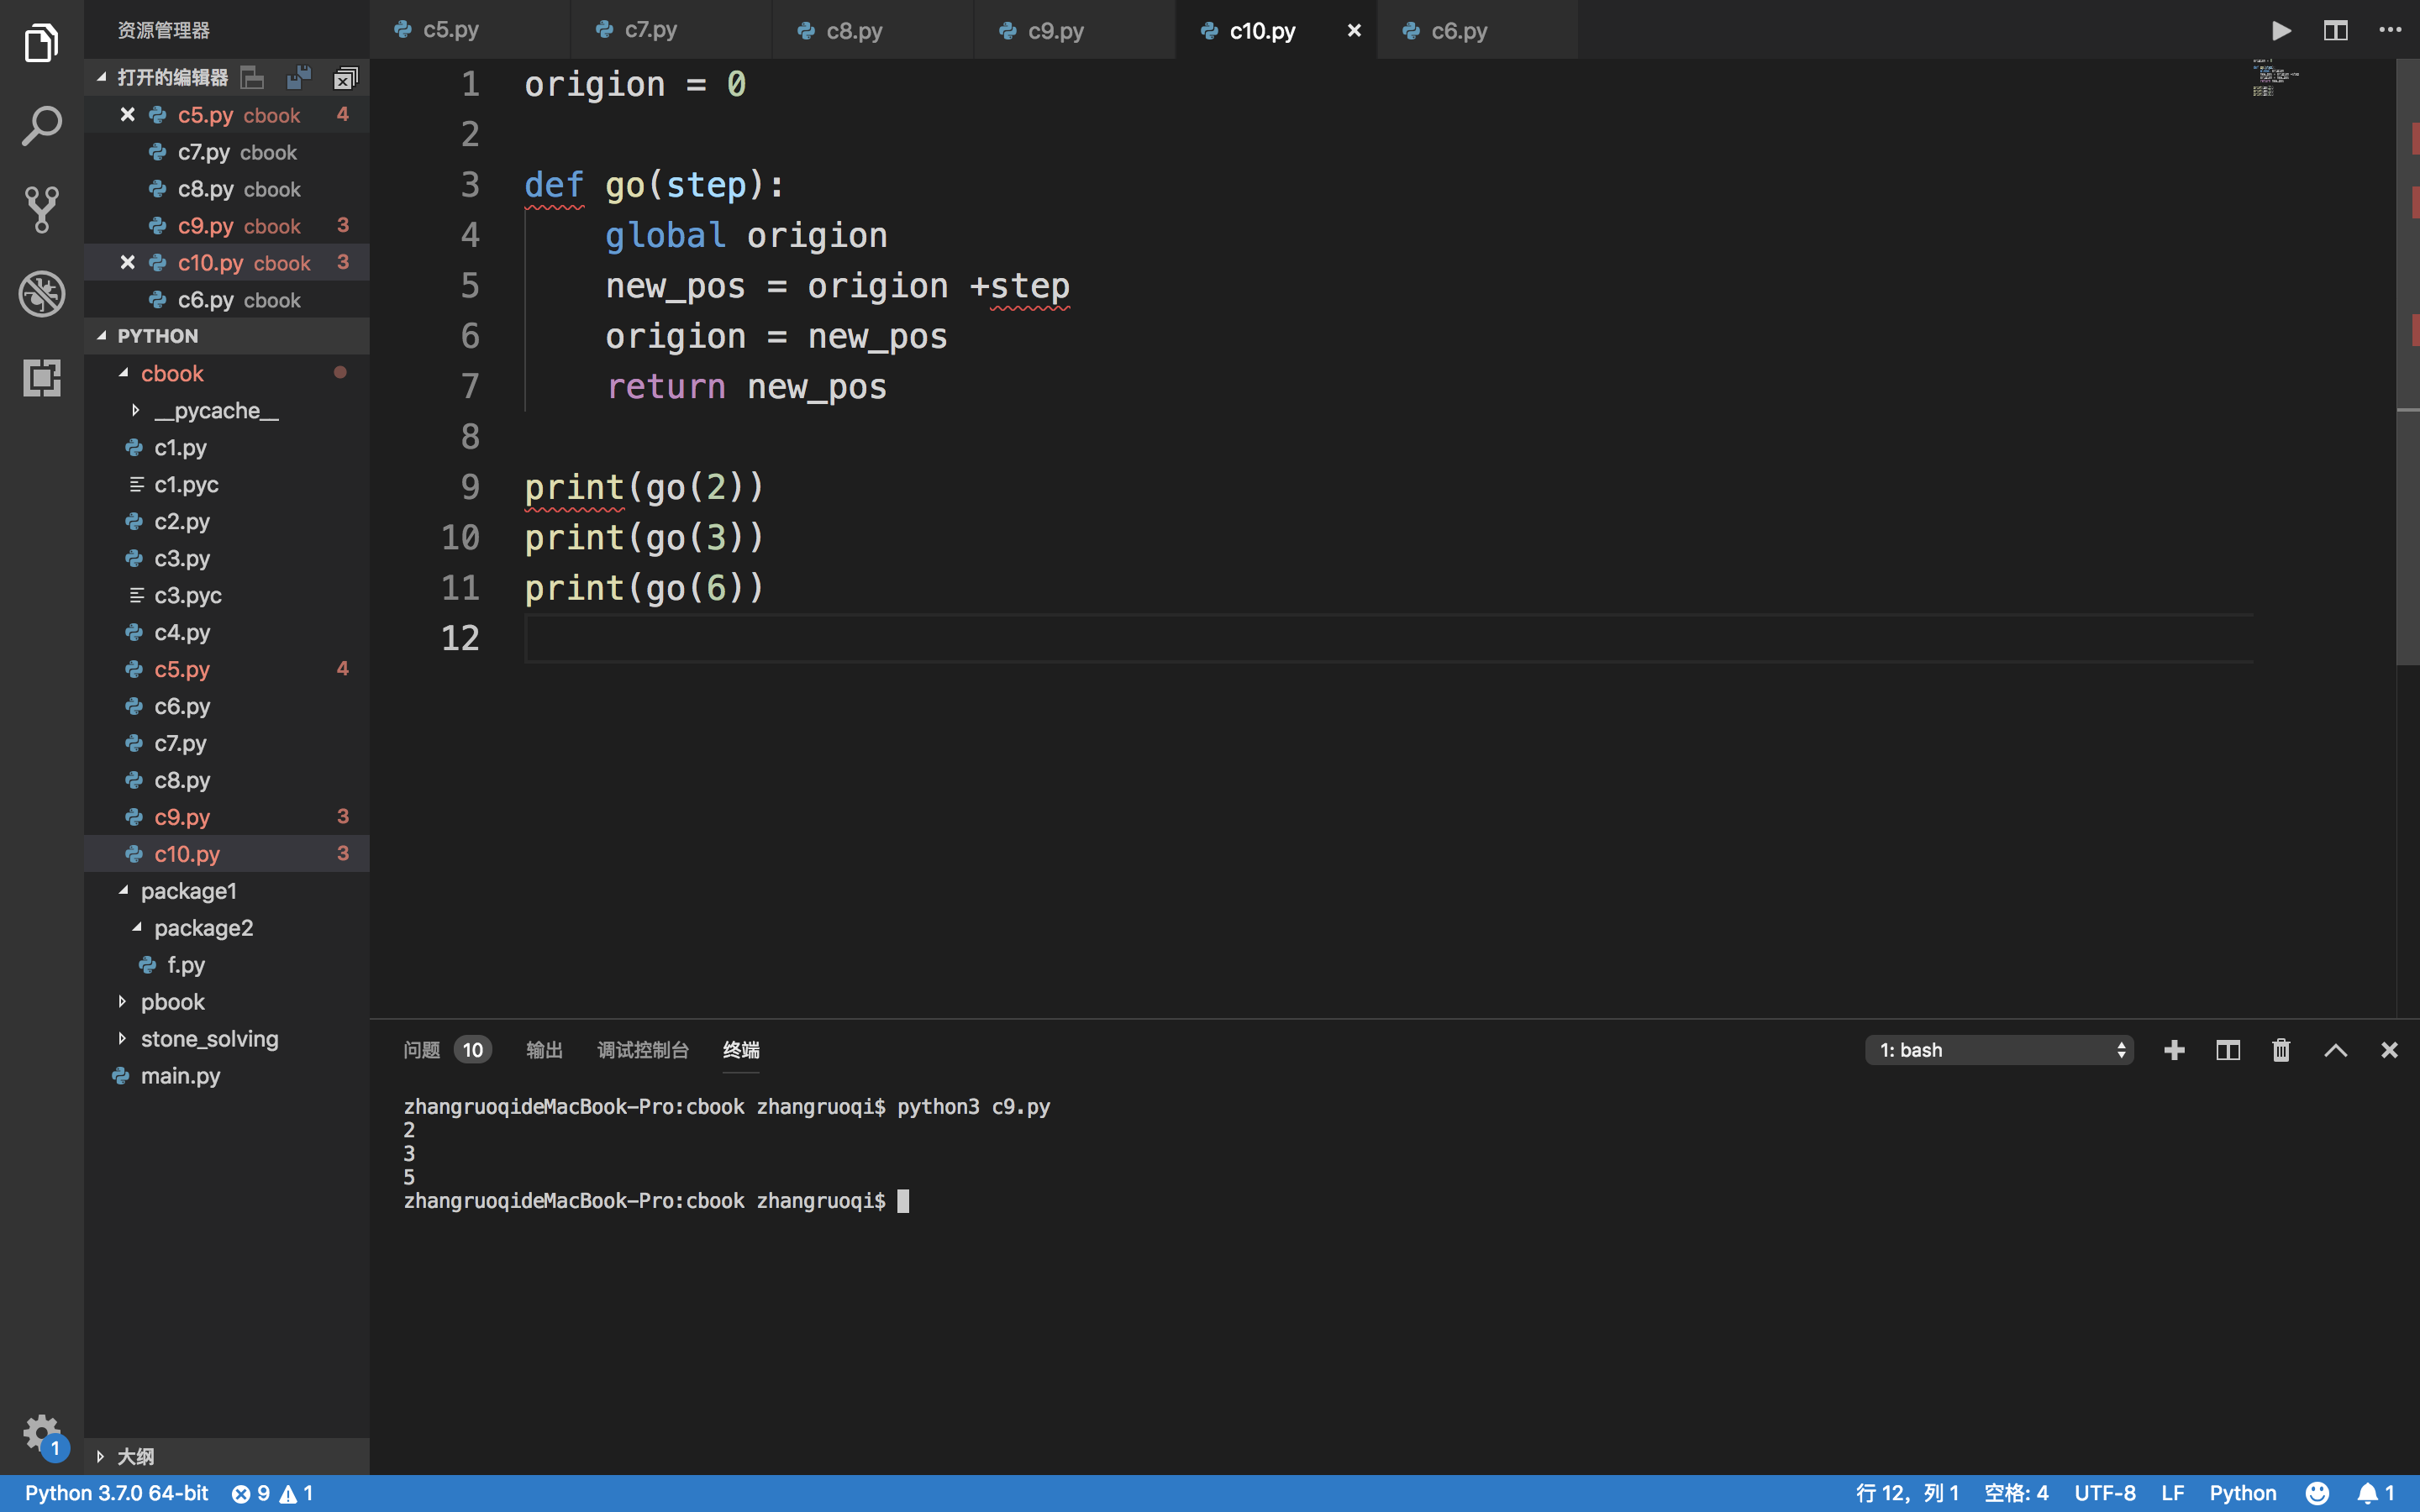Image resolution: width=2420 pixels, height=1512 pixels.
Task: Collapse the package1 folder
Action: pyautogui.click(x=123, y=890)
